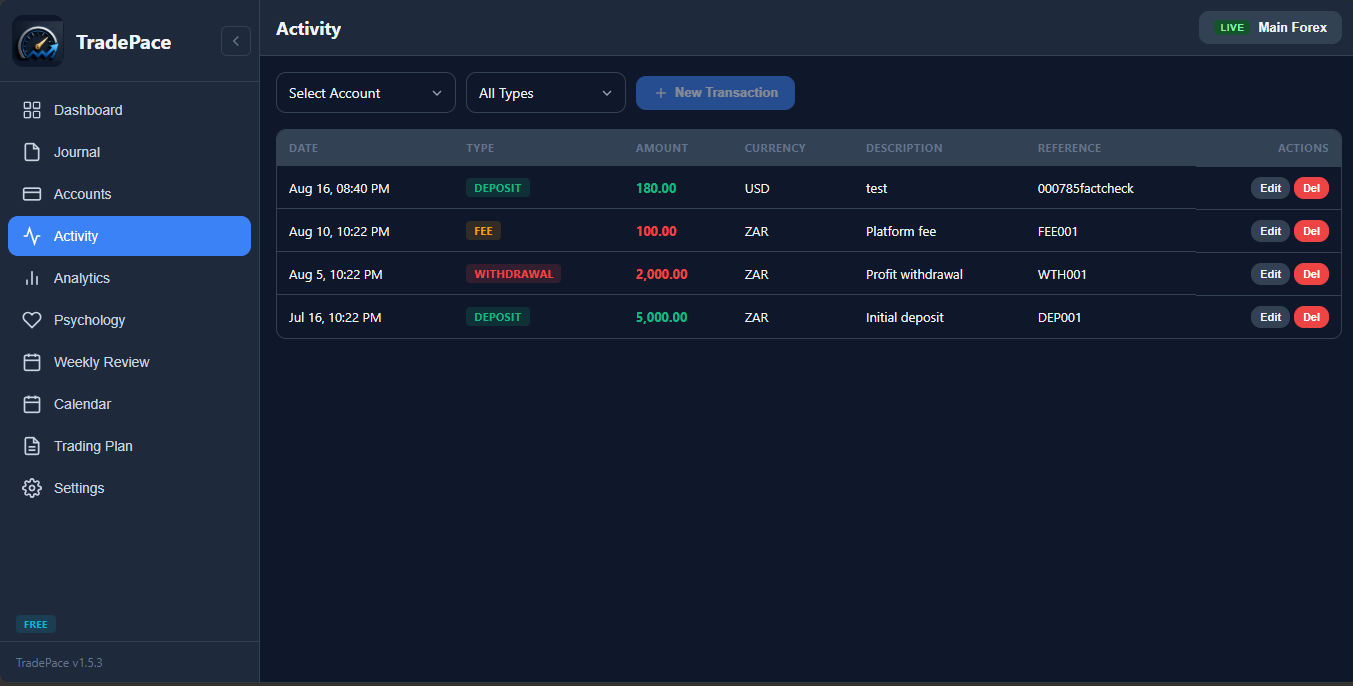The width and height of the screenshot is (1353, 686).
Task: Edit the Platform fee transaction
Action: [1270, 231]
